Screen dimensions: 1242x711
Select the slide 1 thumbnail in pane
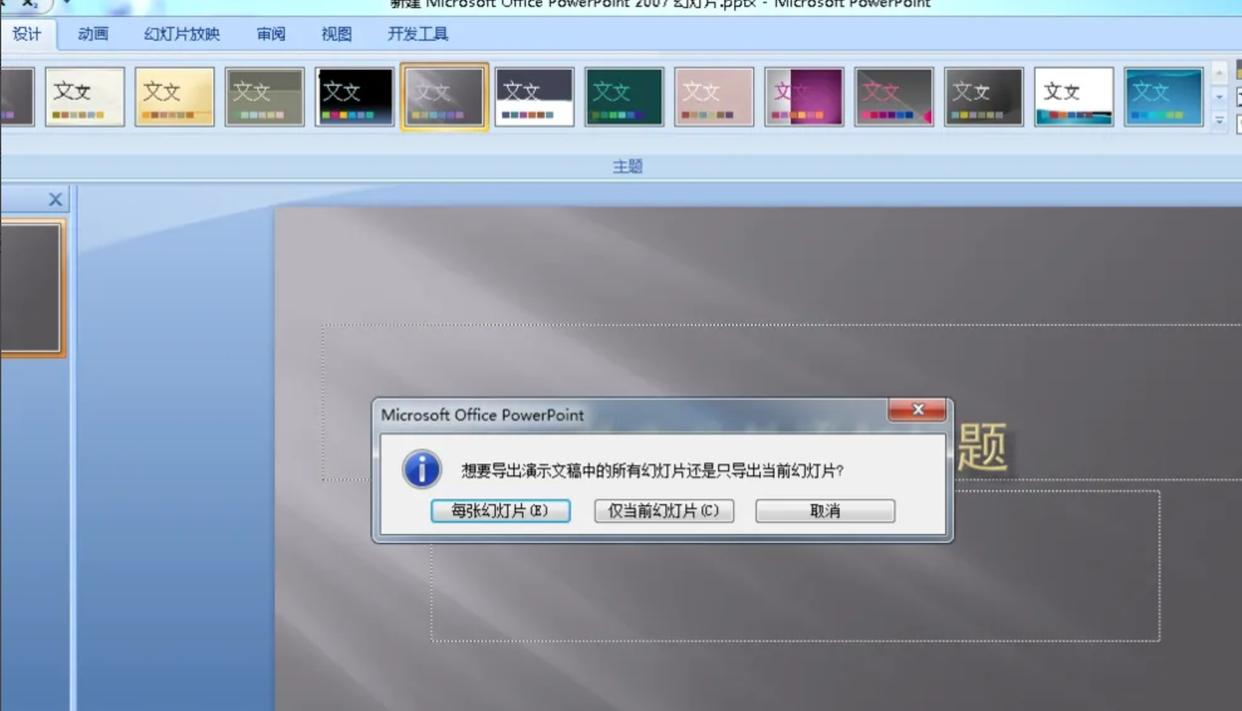[30, 288]
